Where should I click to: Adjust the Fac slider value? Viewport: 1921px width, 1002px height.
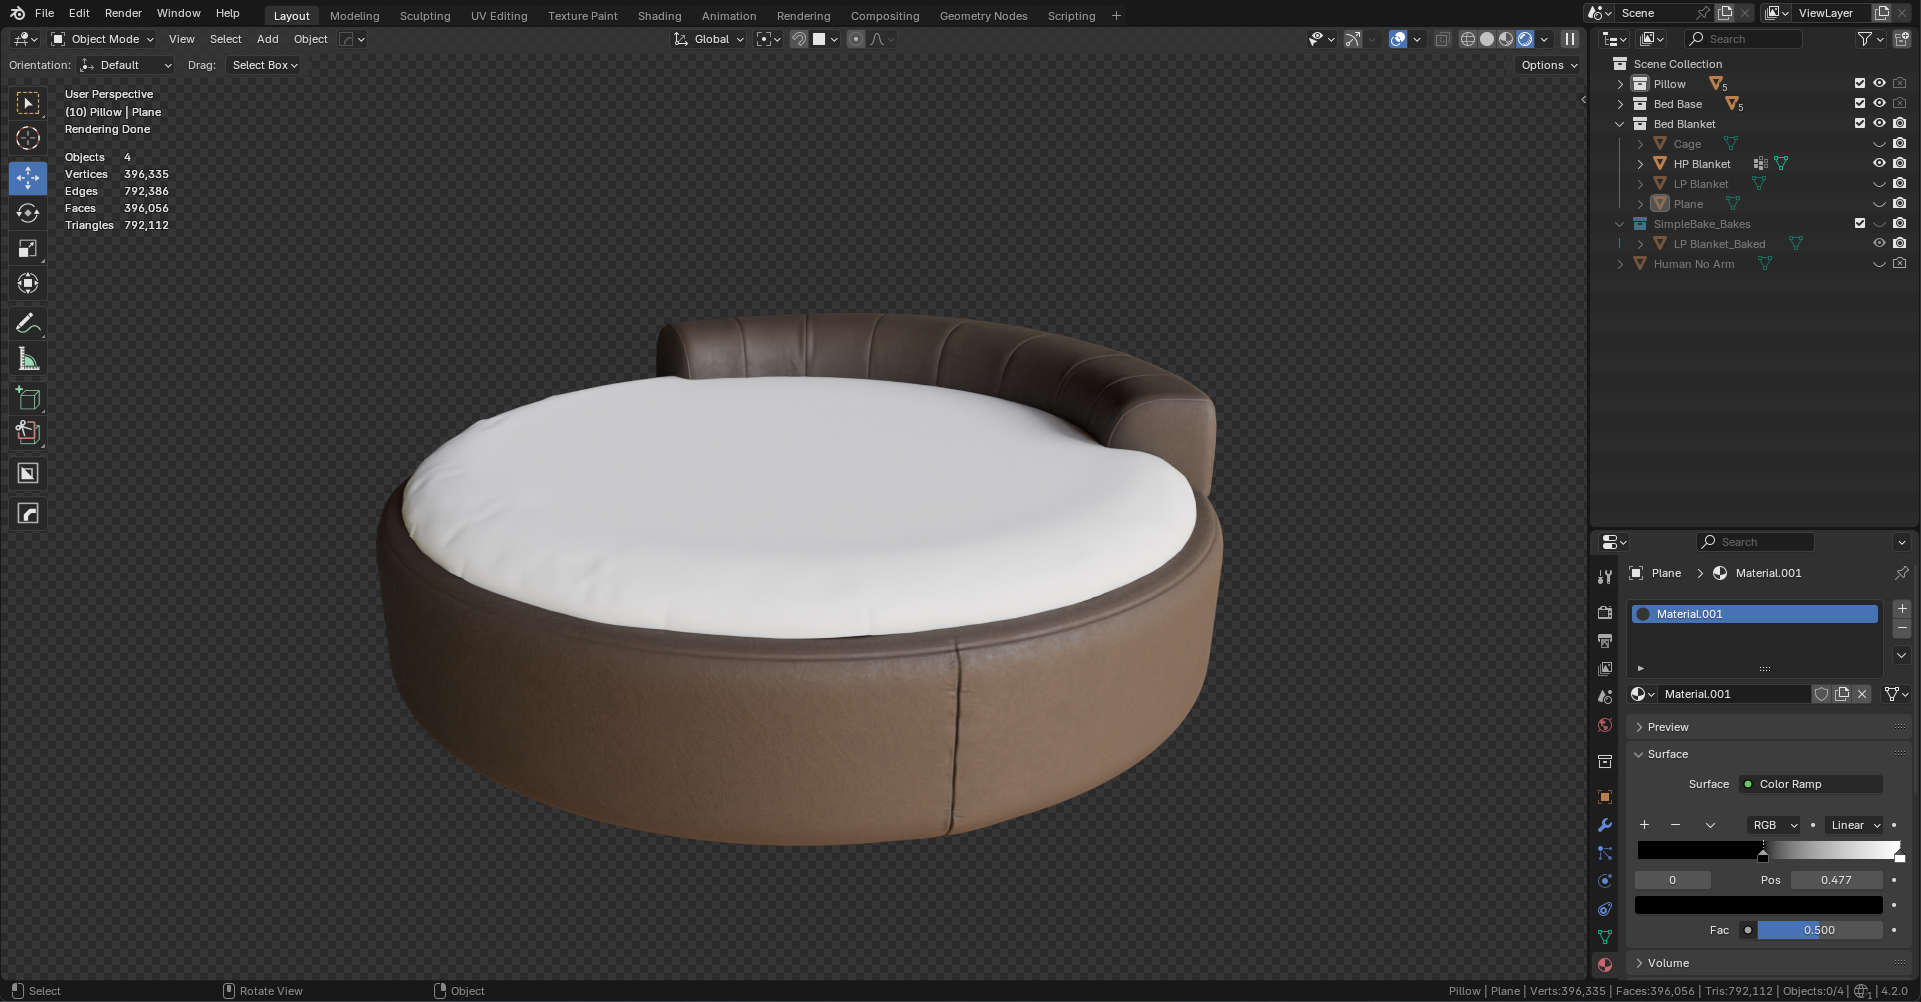pos(1819,930)
